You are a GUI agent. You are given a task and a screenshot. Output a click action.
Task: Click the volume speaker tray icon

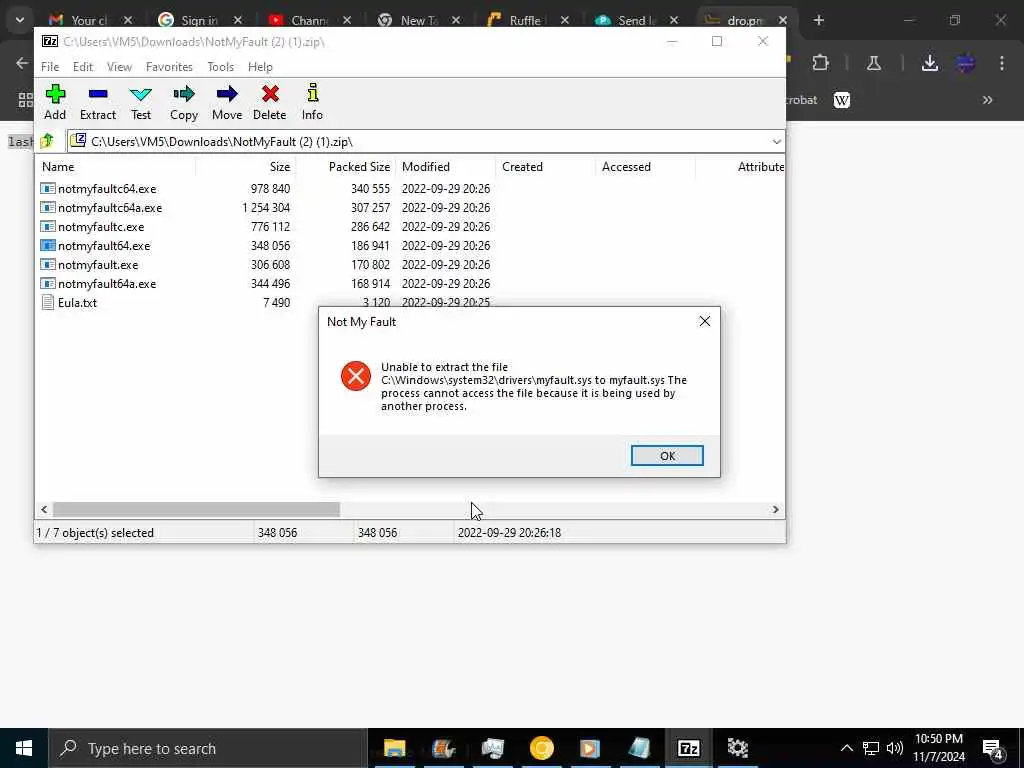895,748
